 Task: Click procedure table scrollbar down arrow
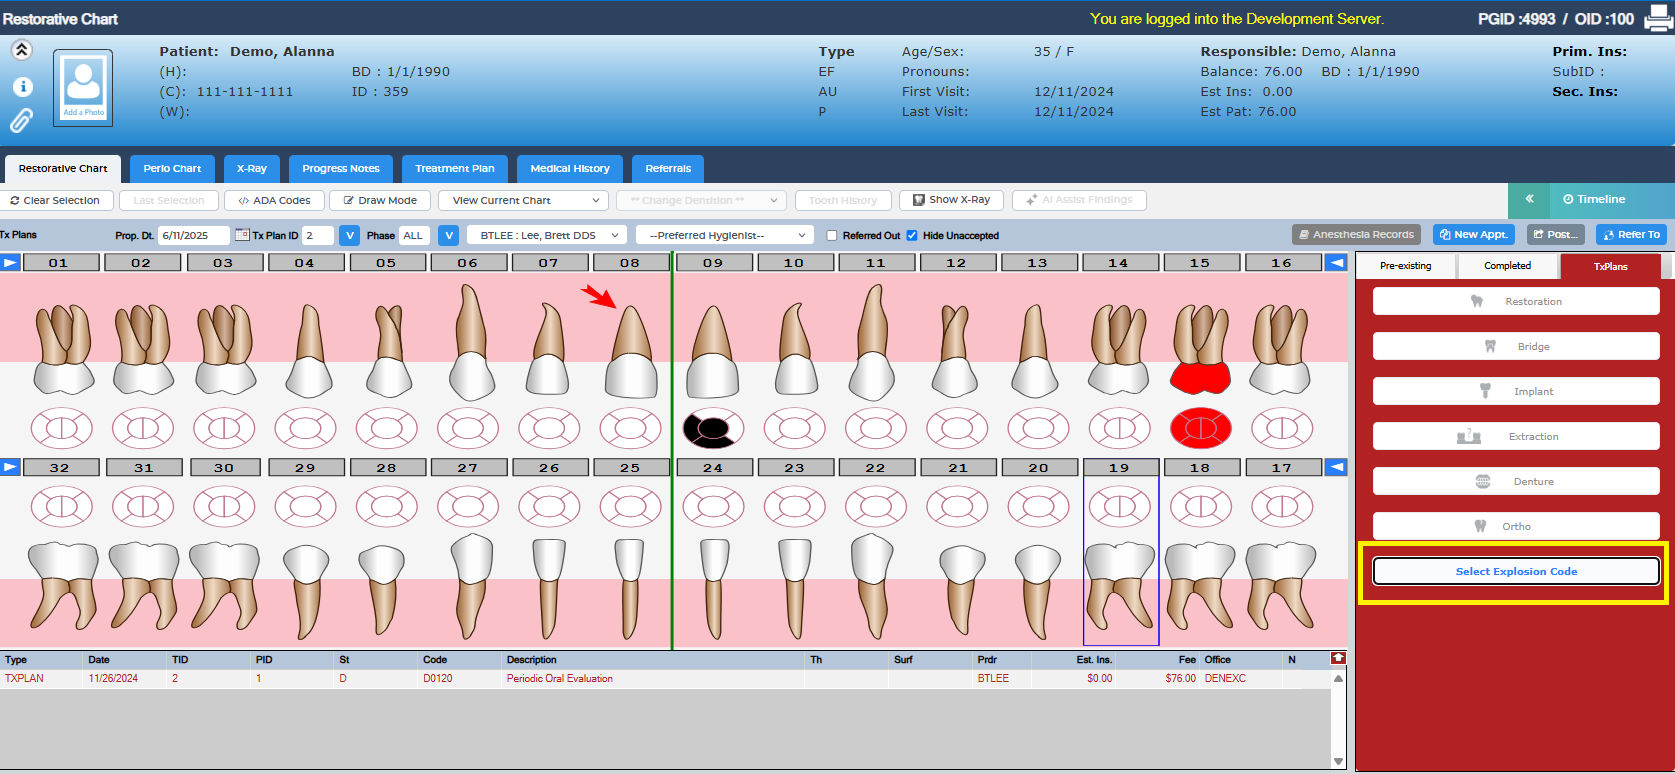(x=1338, y=761)
